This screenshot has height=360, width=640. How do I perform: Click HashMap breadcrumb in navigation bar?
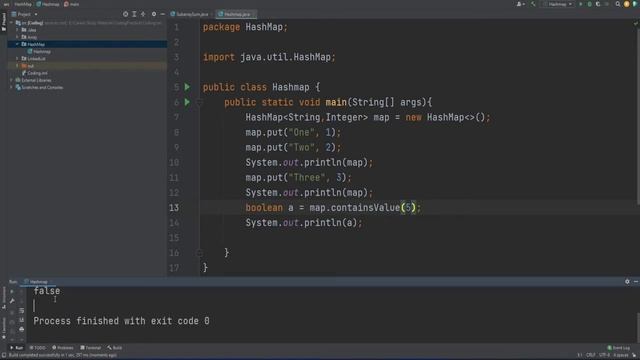pos(23,4)
